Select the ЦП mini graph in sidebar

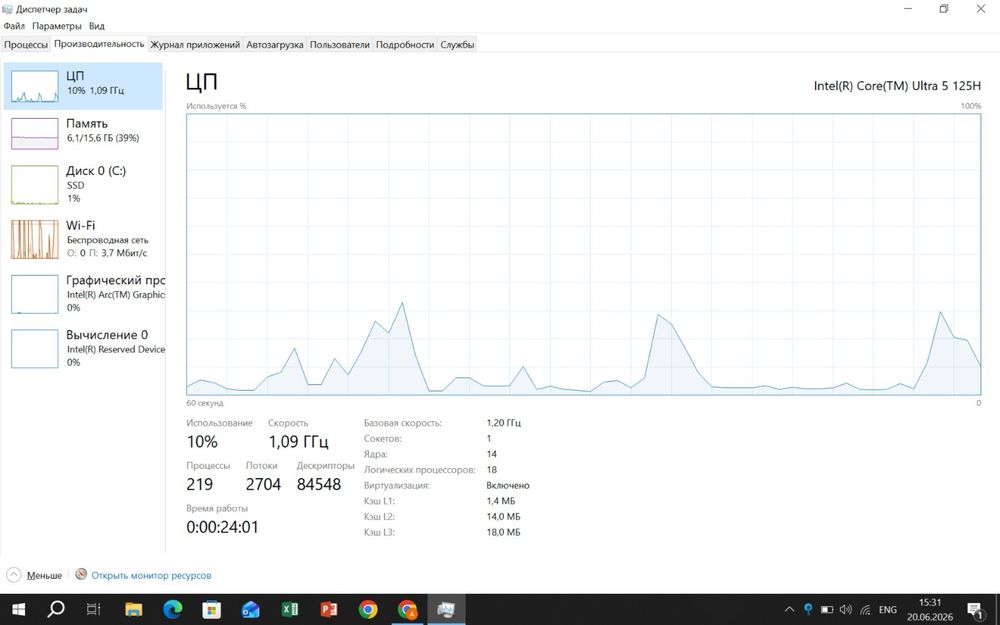tap(34, 86)
